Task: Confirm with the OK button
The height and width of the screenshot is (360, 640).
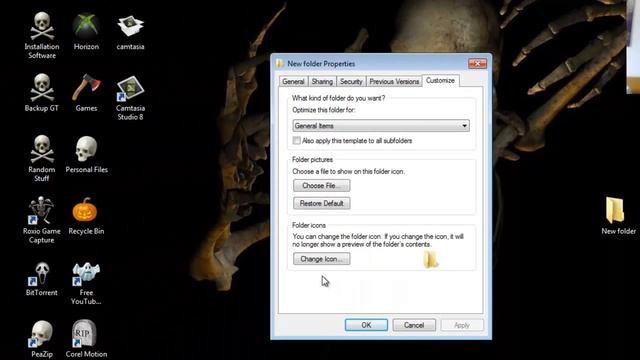Action: (366, 325)
